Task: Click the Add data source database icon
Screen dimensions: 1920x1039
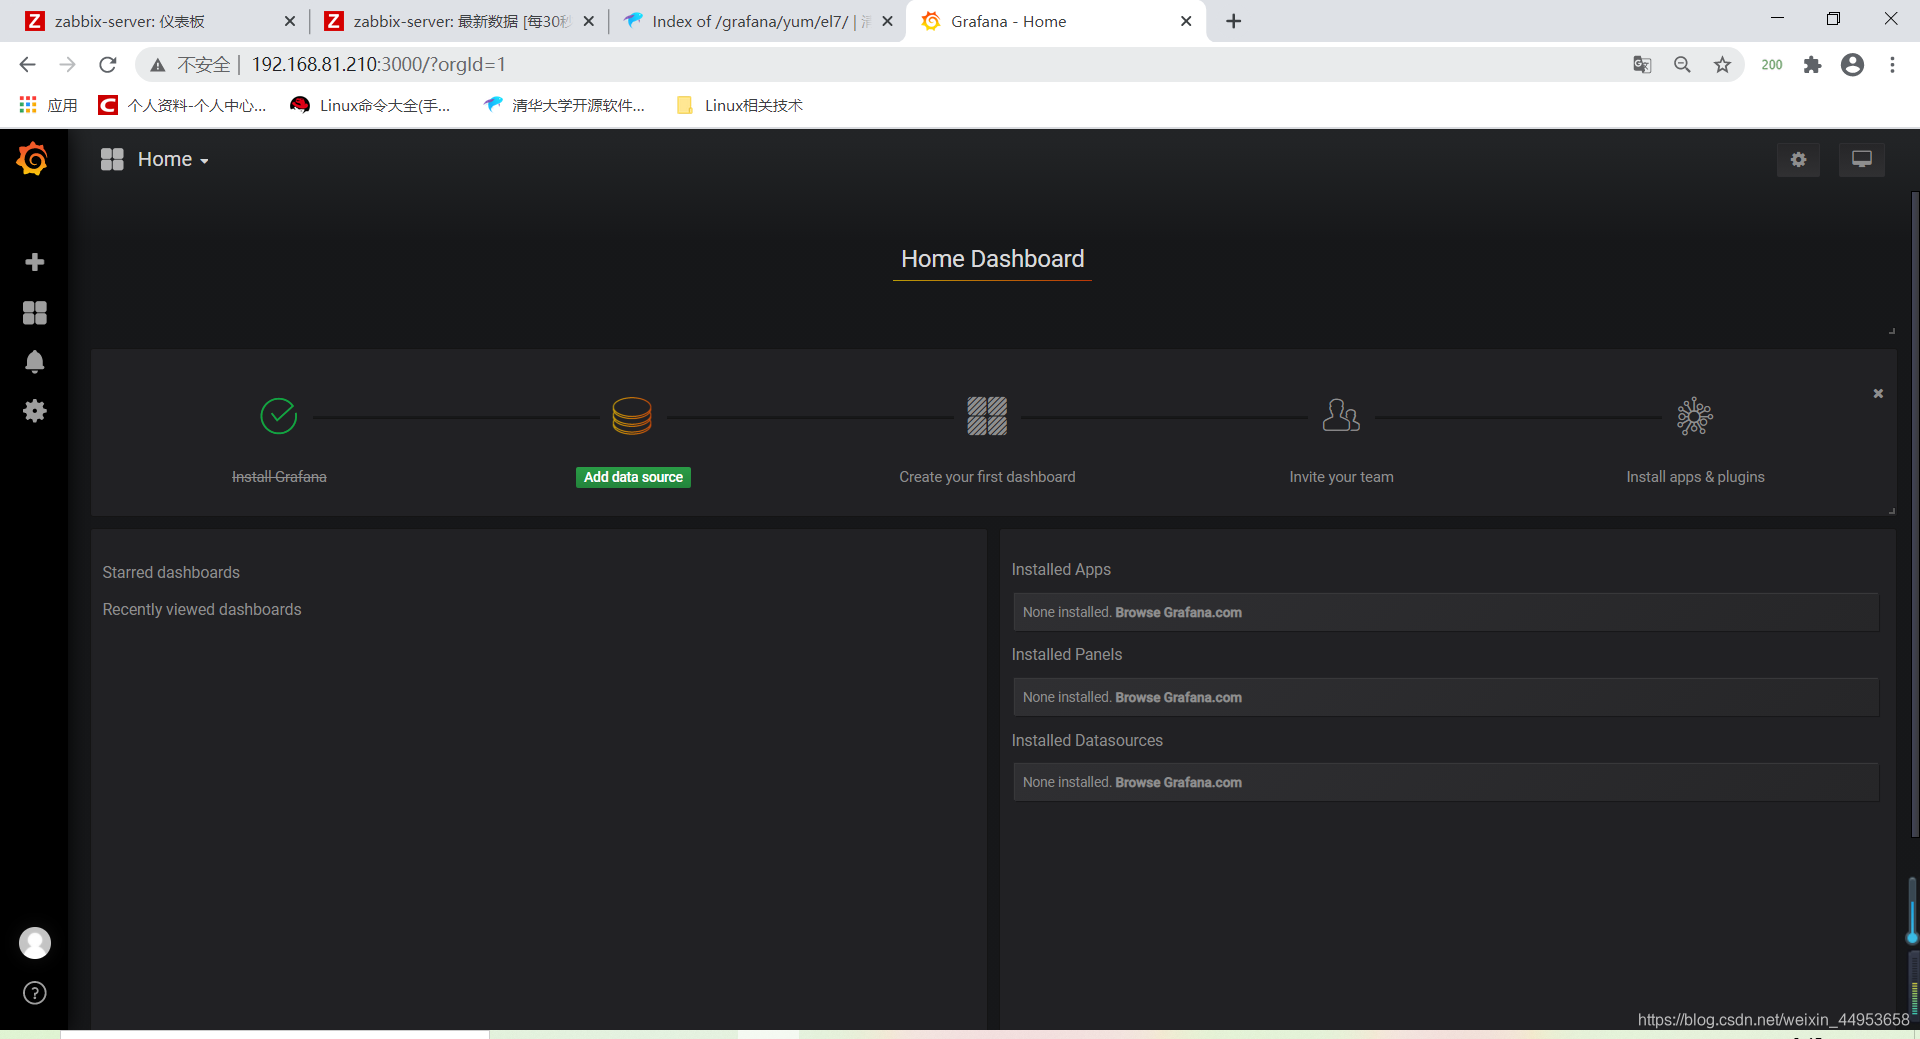Action: (632, 416)
